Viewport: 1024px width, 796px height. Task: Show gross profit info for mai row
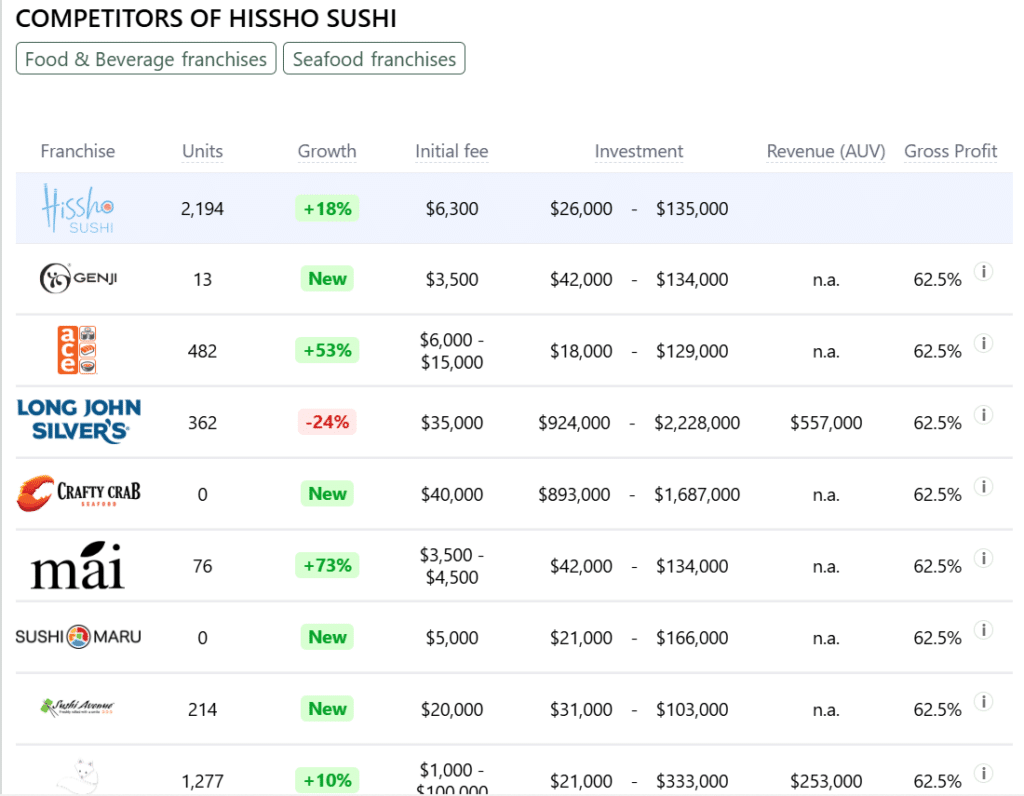[x=984, y=558]
